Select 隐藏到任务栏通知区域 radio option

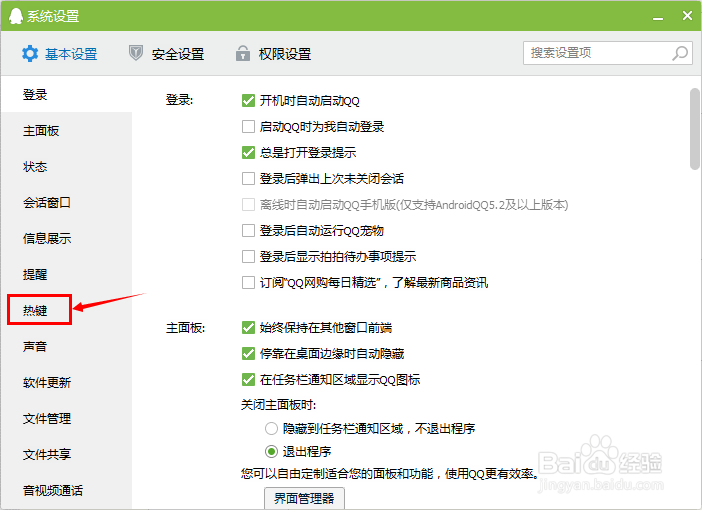pos(271,429)
